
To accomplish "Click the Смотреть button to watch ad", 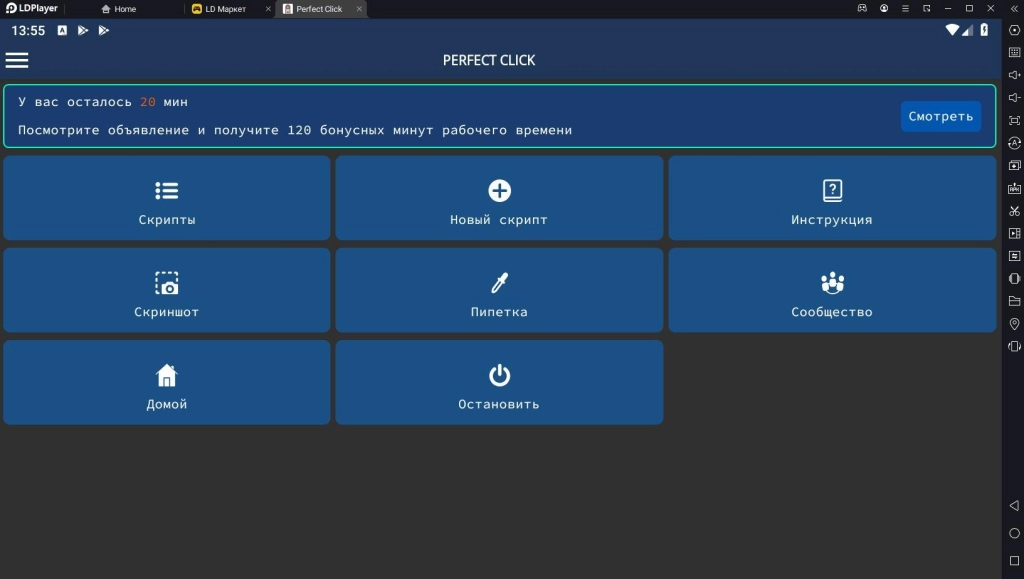I will 940,116.
